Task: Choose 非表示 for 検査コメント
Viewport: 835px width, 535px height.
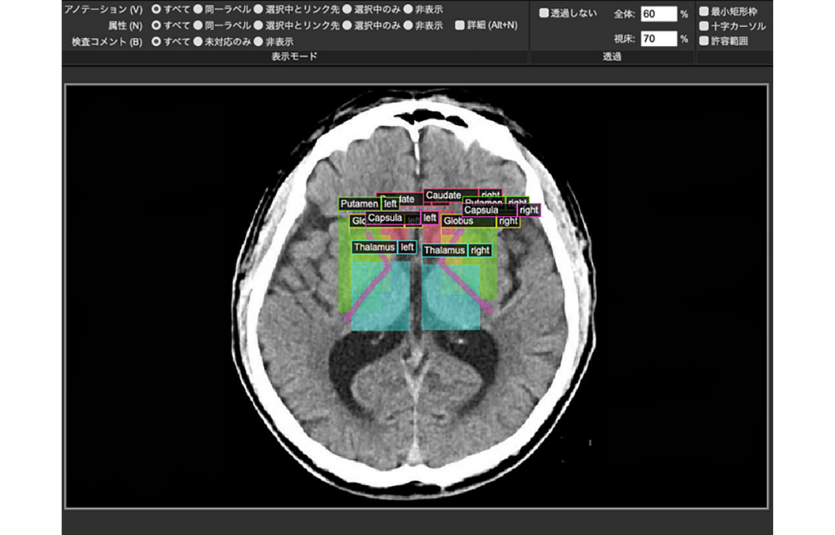Action: click(258, 41)
